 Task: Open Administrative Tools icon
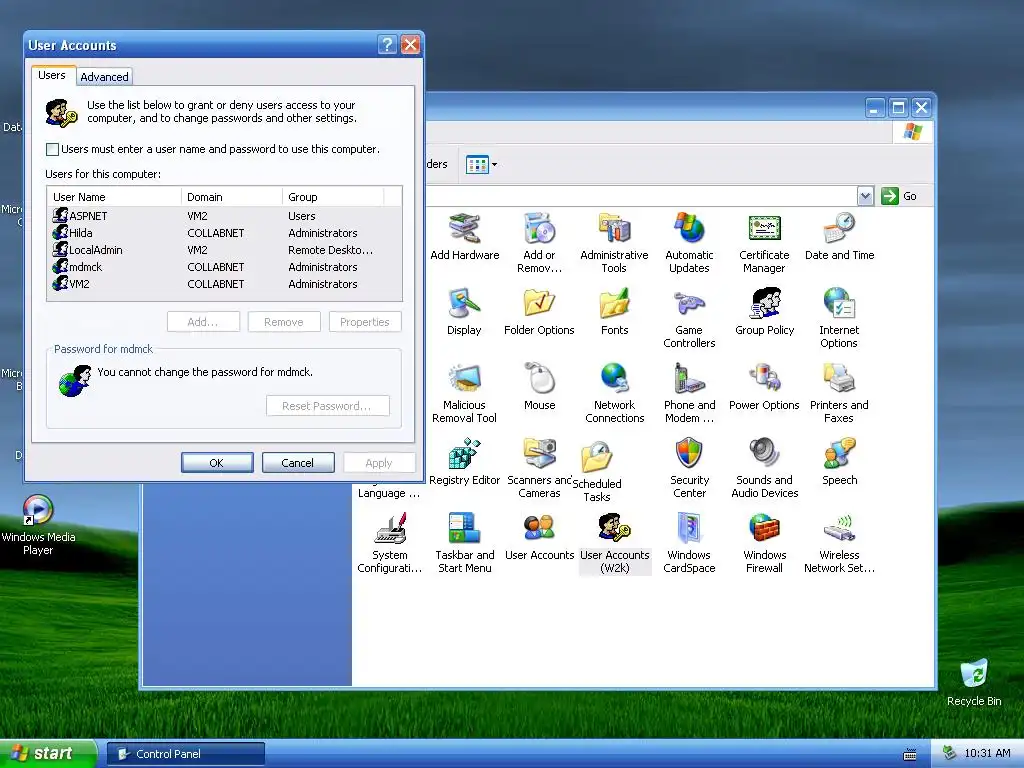(x=614, y=242)
